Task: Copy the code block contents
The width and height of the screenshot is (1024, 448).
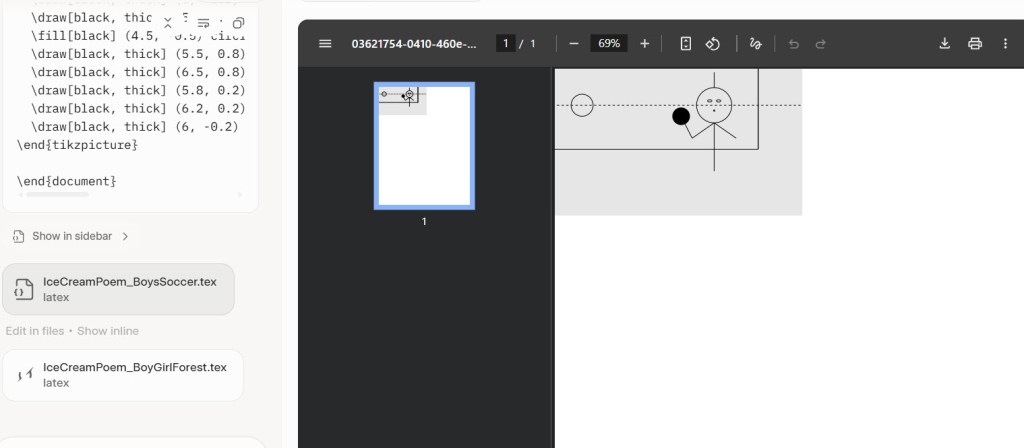Action: (x=238, y=23)
